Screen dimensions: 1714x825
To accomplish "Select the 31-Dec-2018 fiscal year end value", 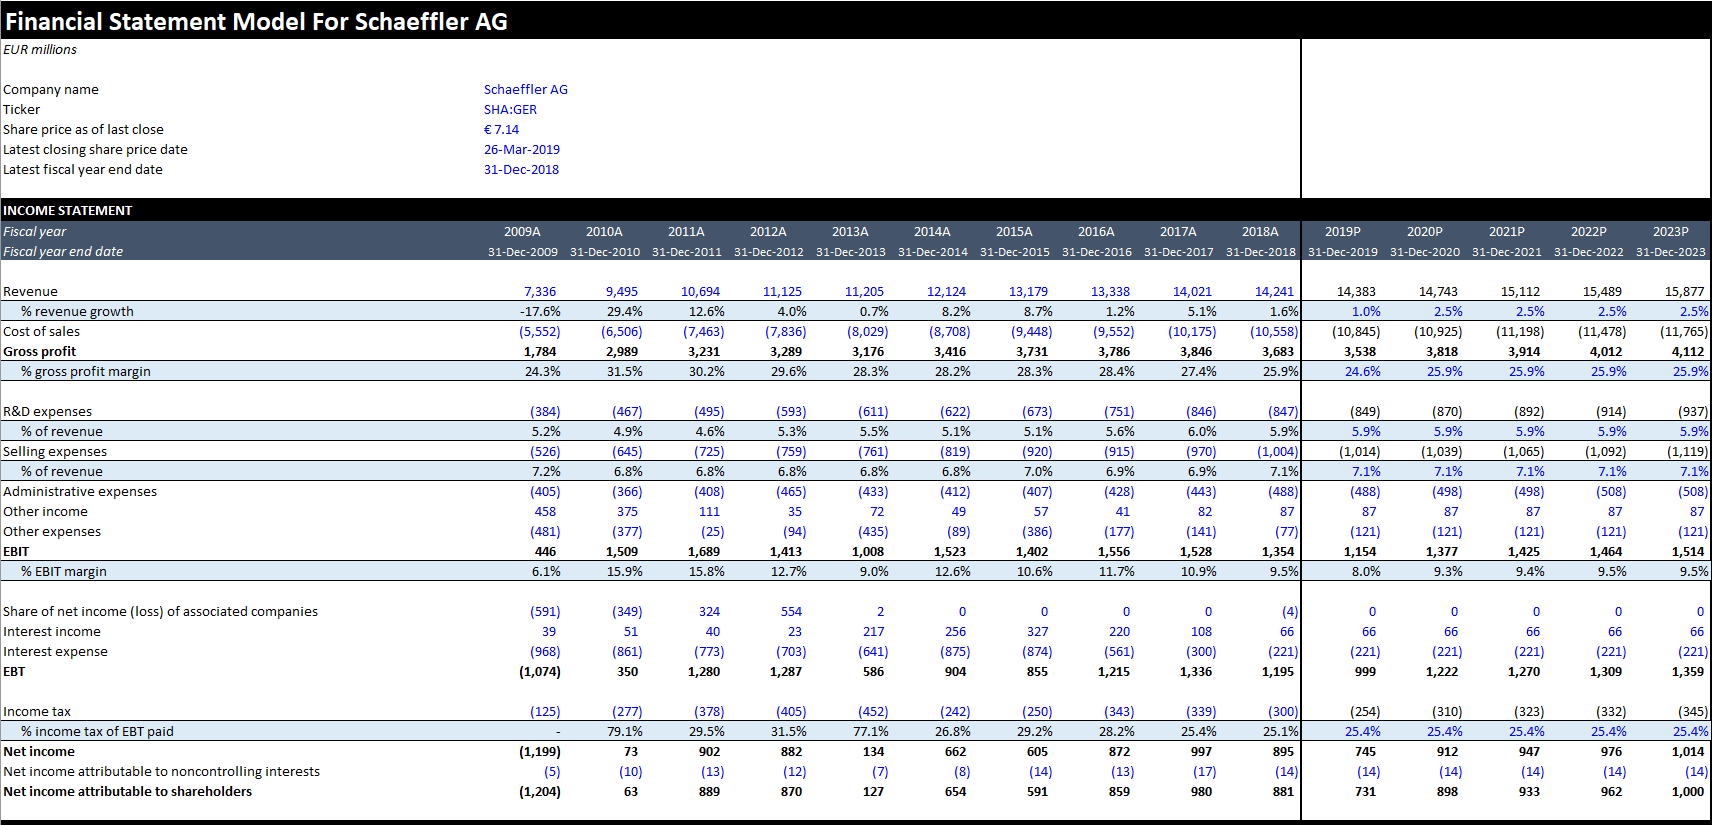I will tap(521, 170).
